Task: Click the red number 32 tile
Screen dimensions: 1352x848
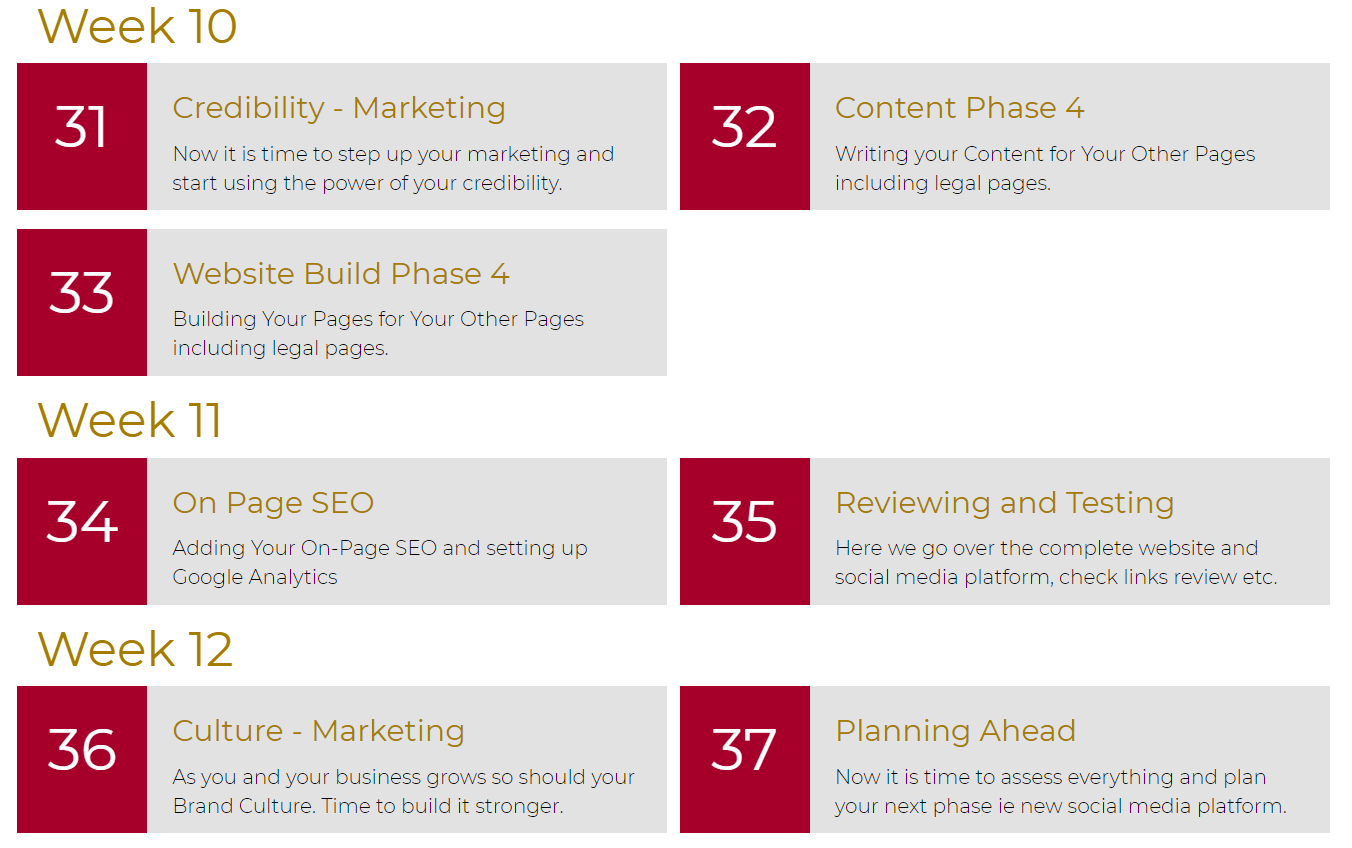Action: [x=745, y=137]
